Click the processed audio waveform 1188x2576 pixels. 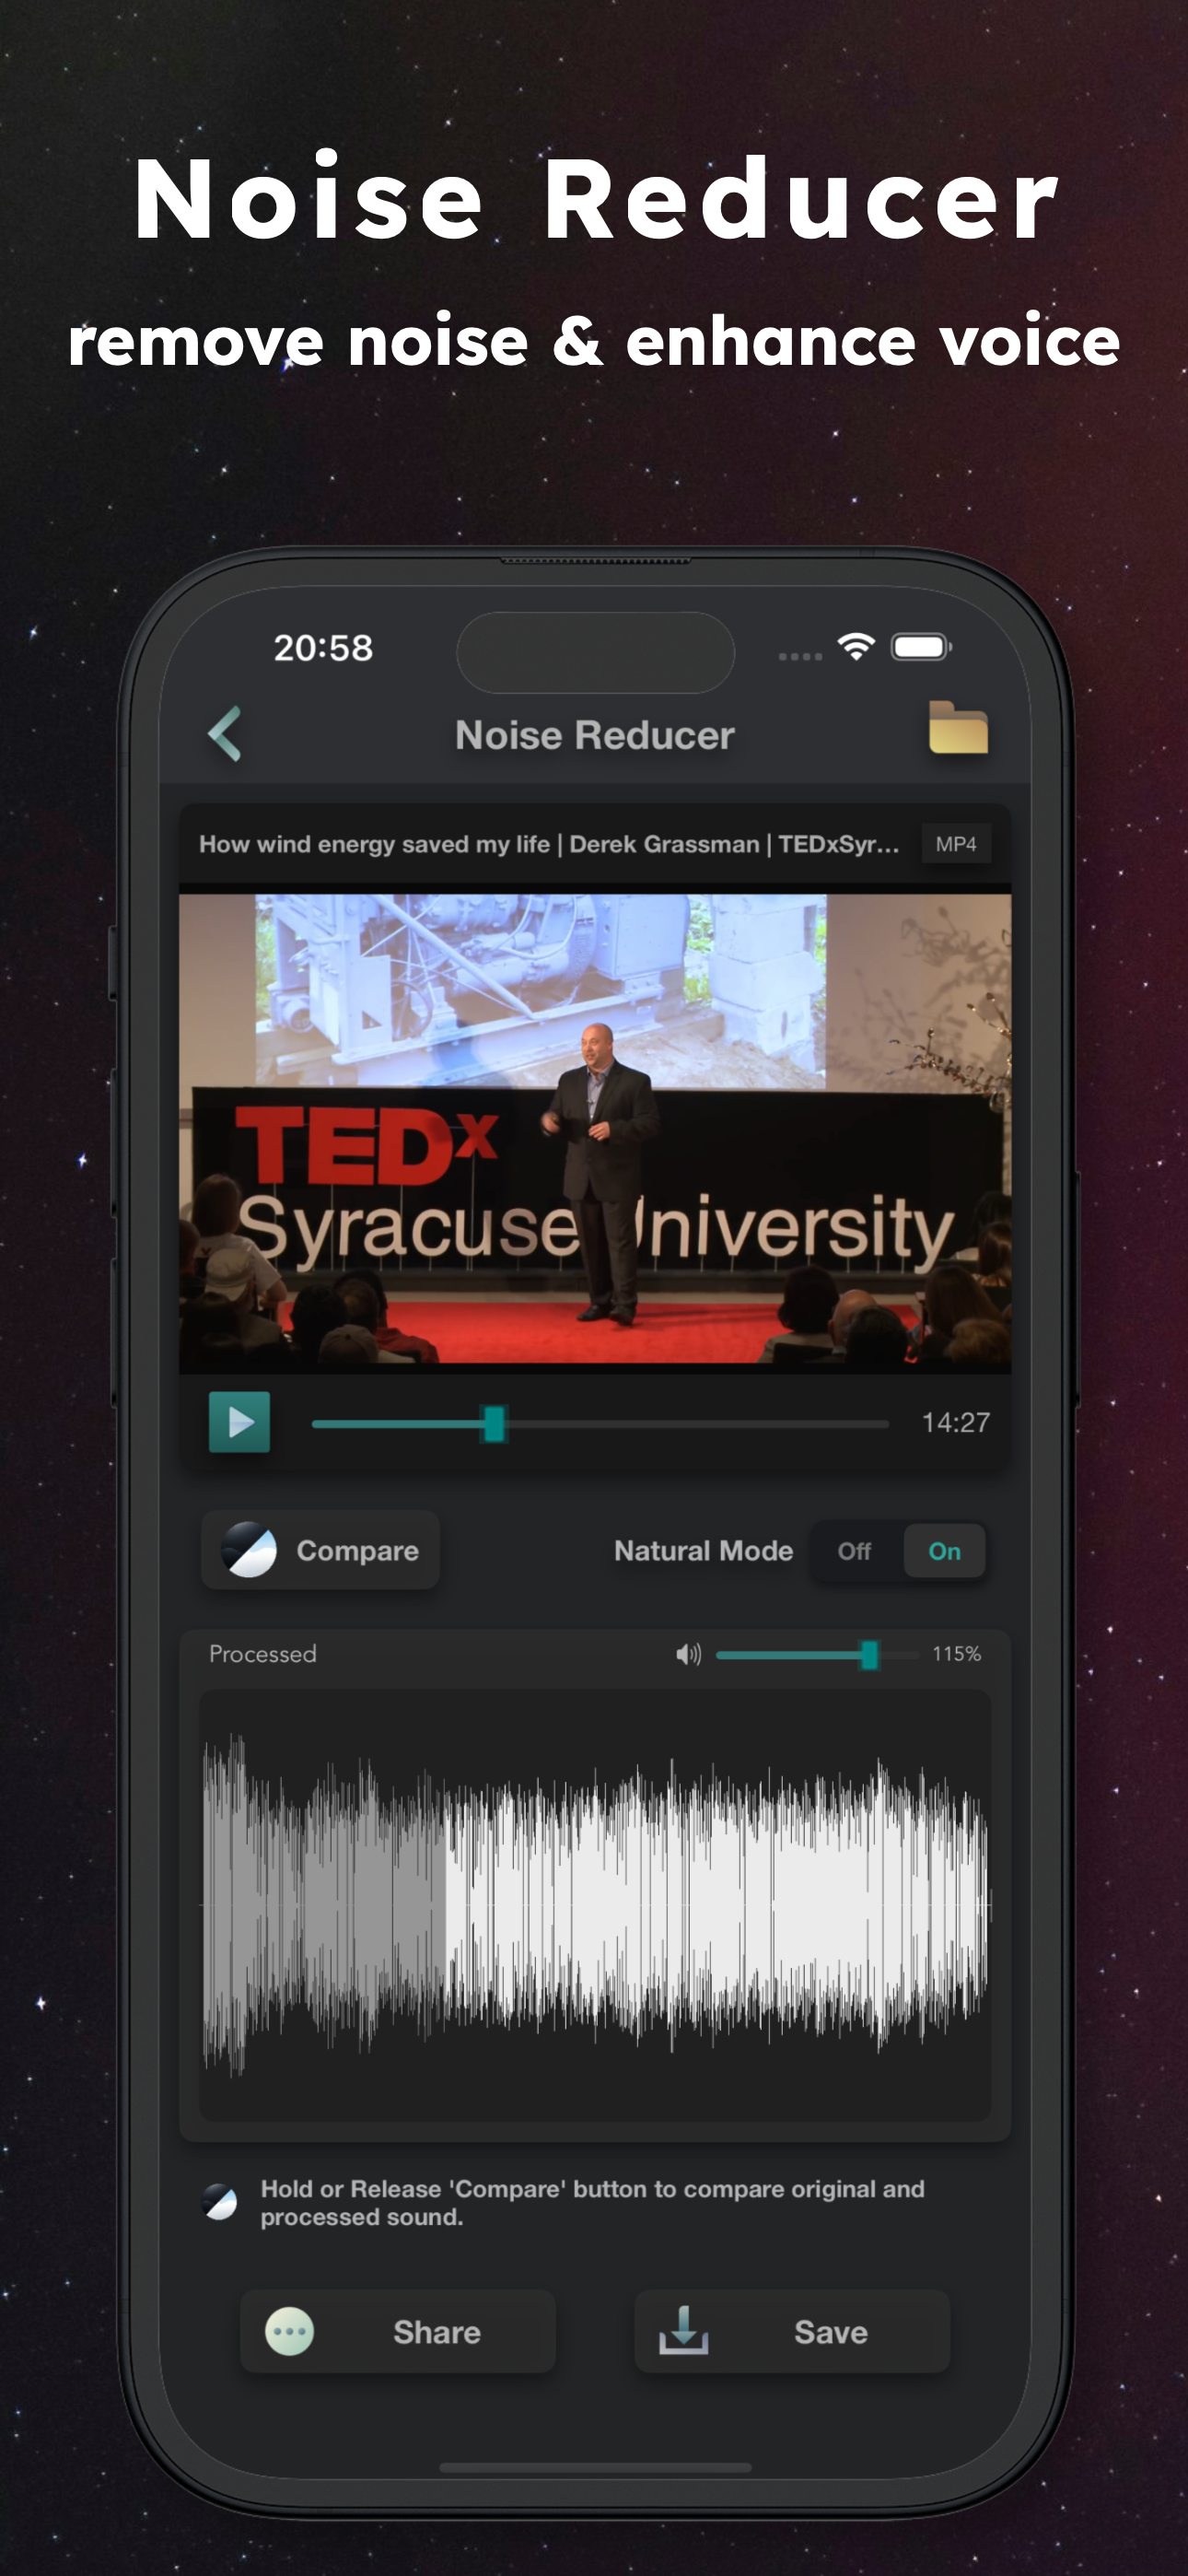pyautogui.click(x=595, y=1904)
